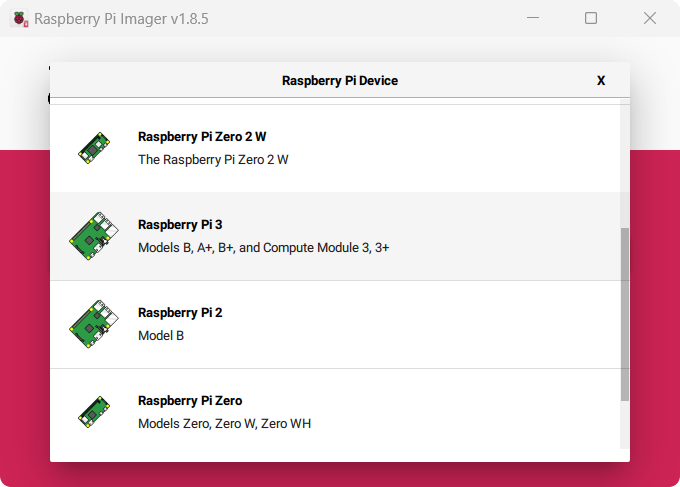
Task: Maximize the Raspberry Pi Imager window
Action: (x=591, y=18)
